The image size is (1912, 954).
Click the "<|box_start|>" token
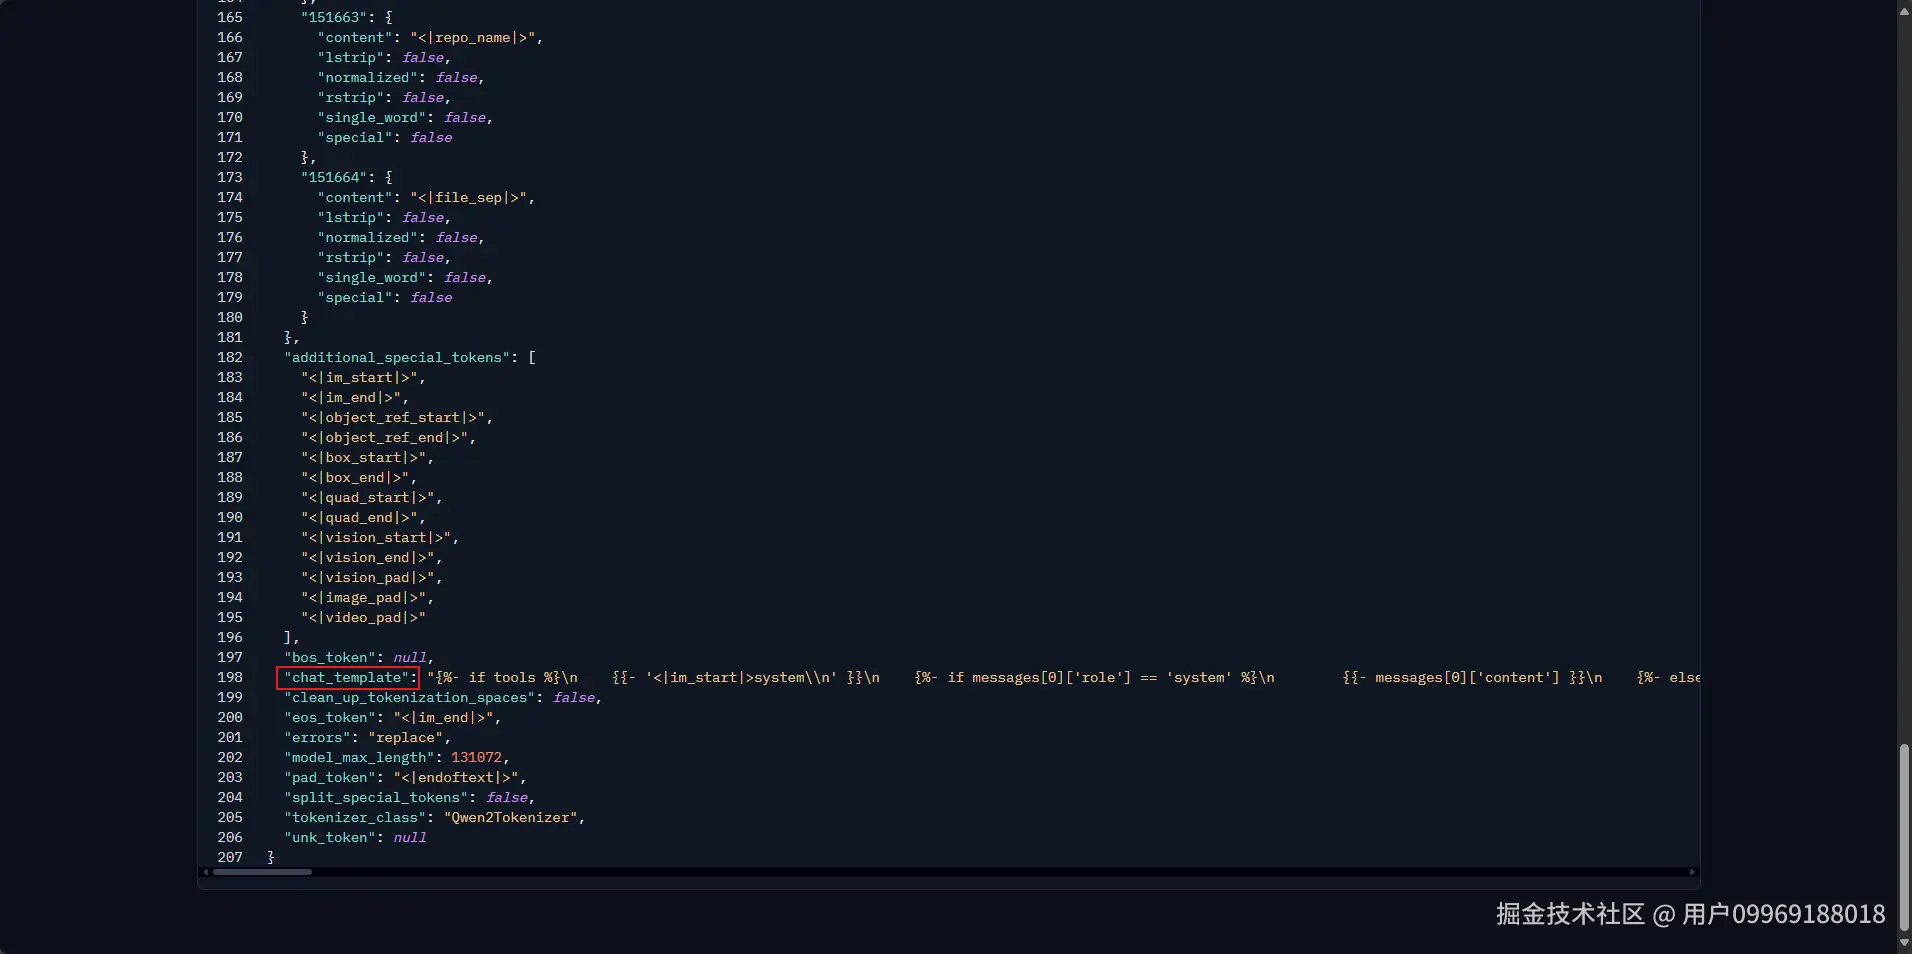[363, 458]
